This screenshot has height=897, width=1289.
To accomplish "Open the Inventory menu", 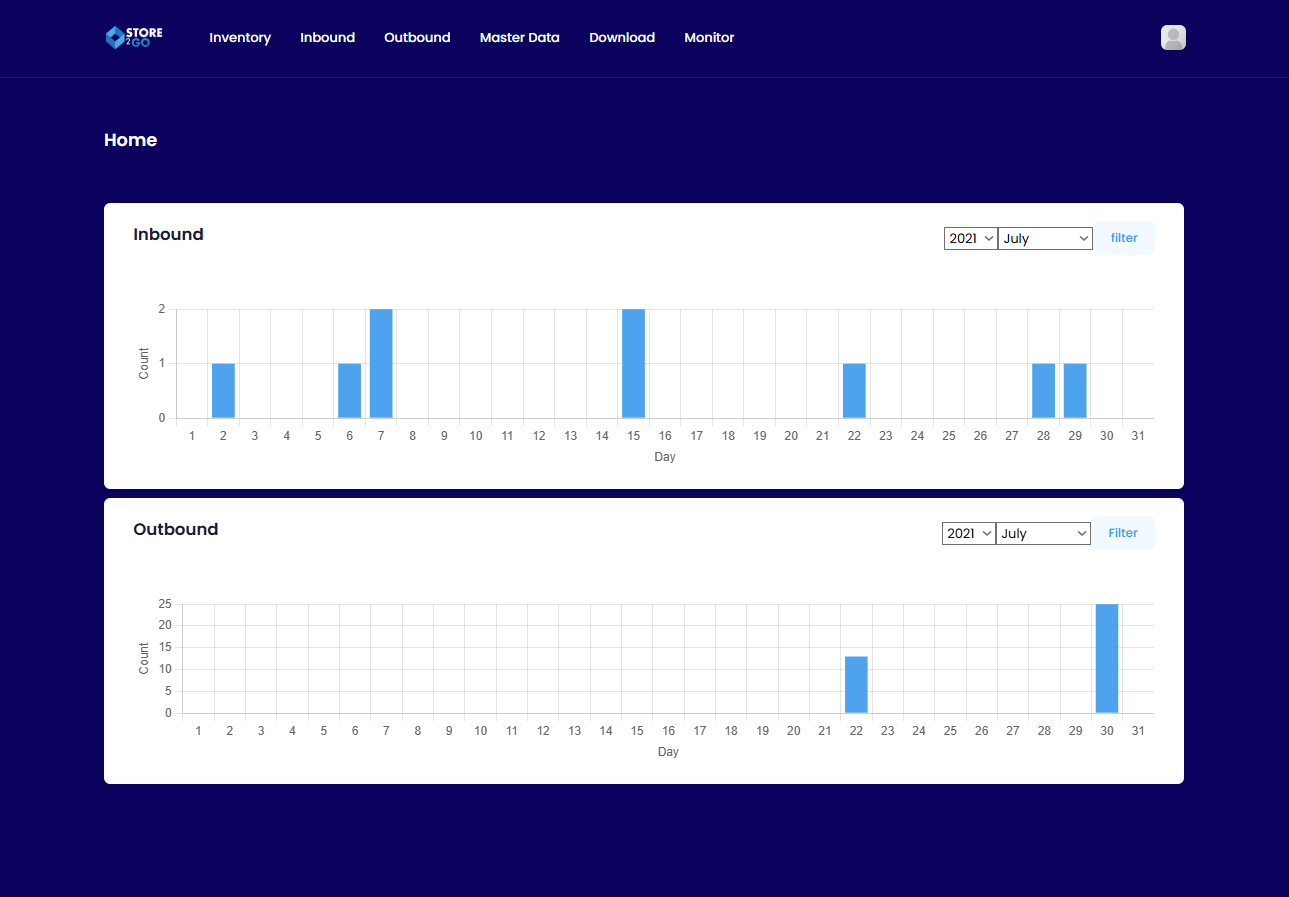I will click(240, 38).
